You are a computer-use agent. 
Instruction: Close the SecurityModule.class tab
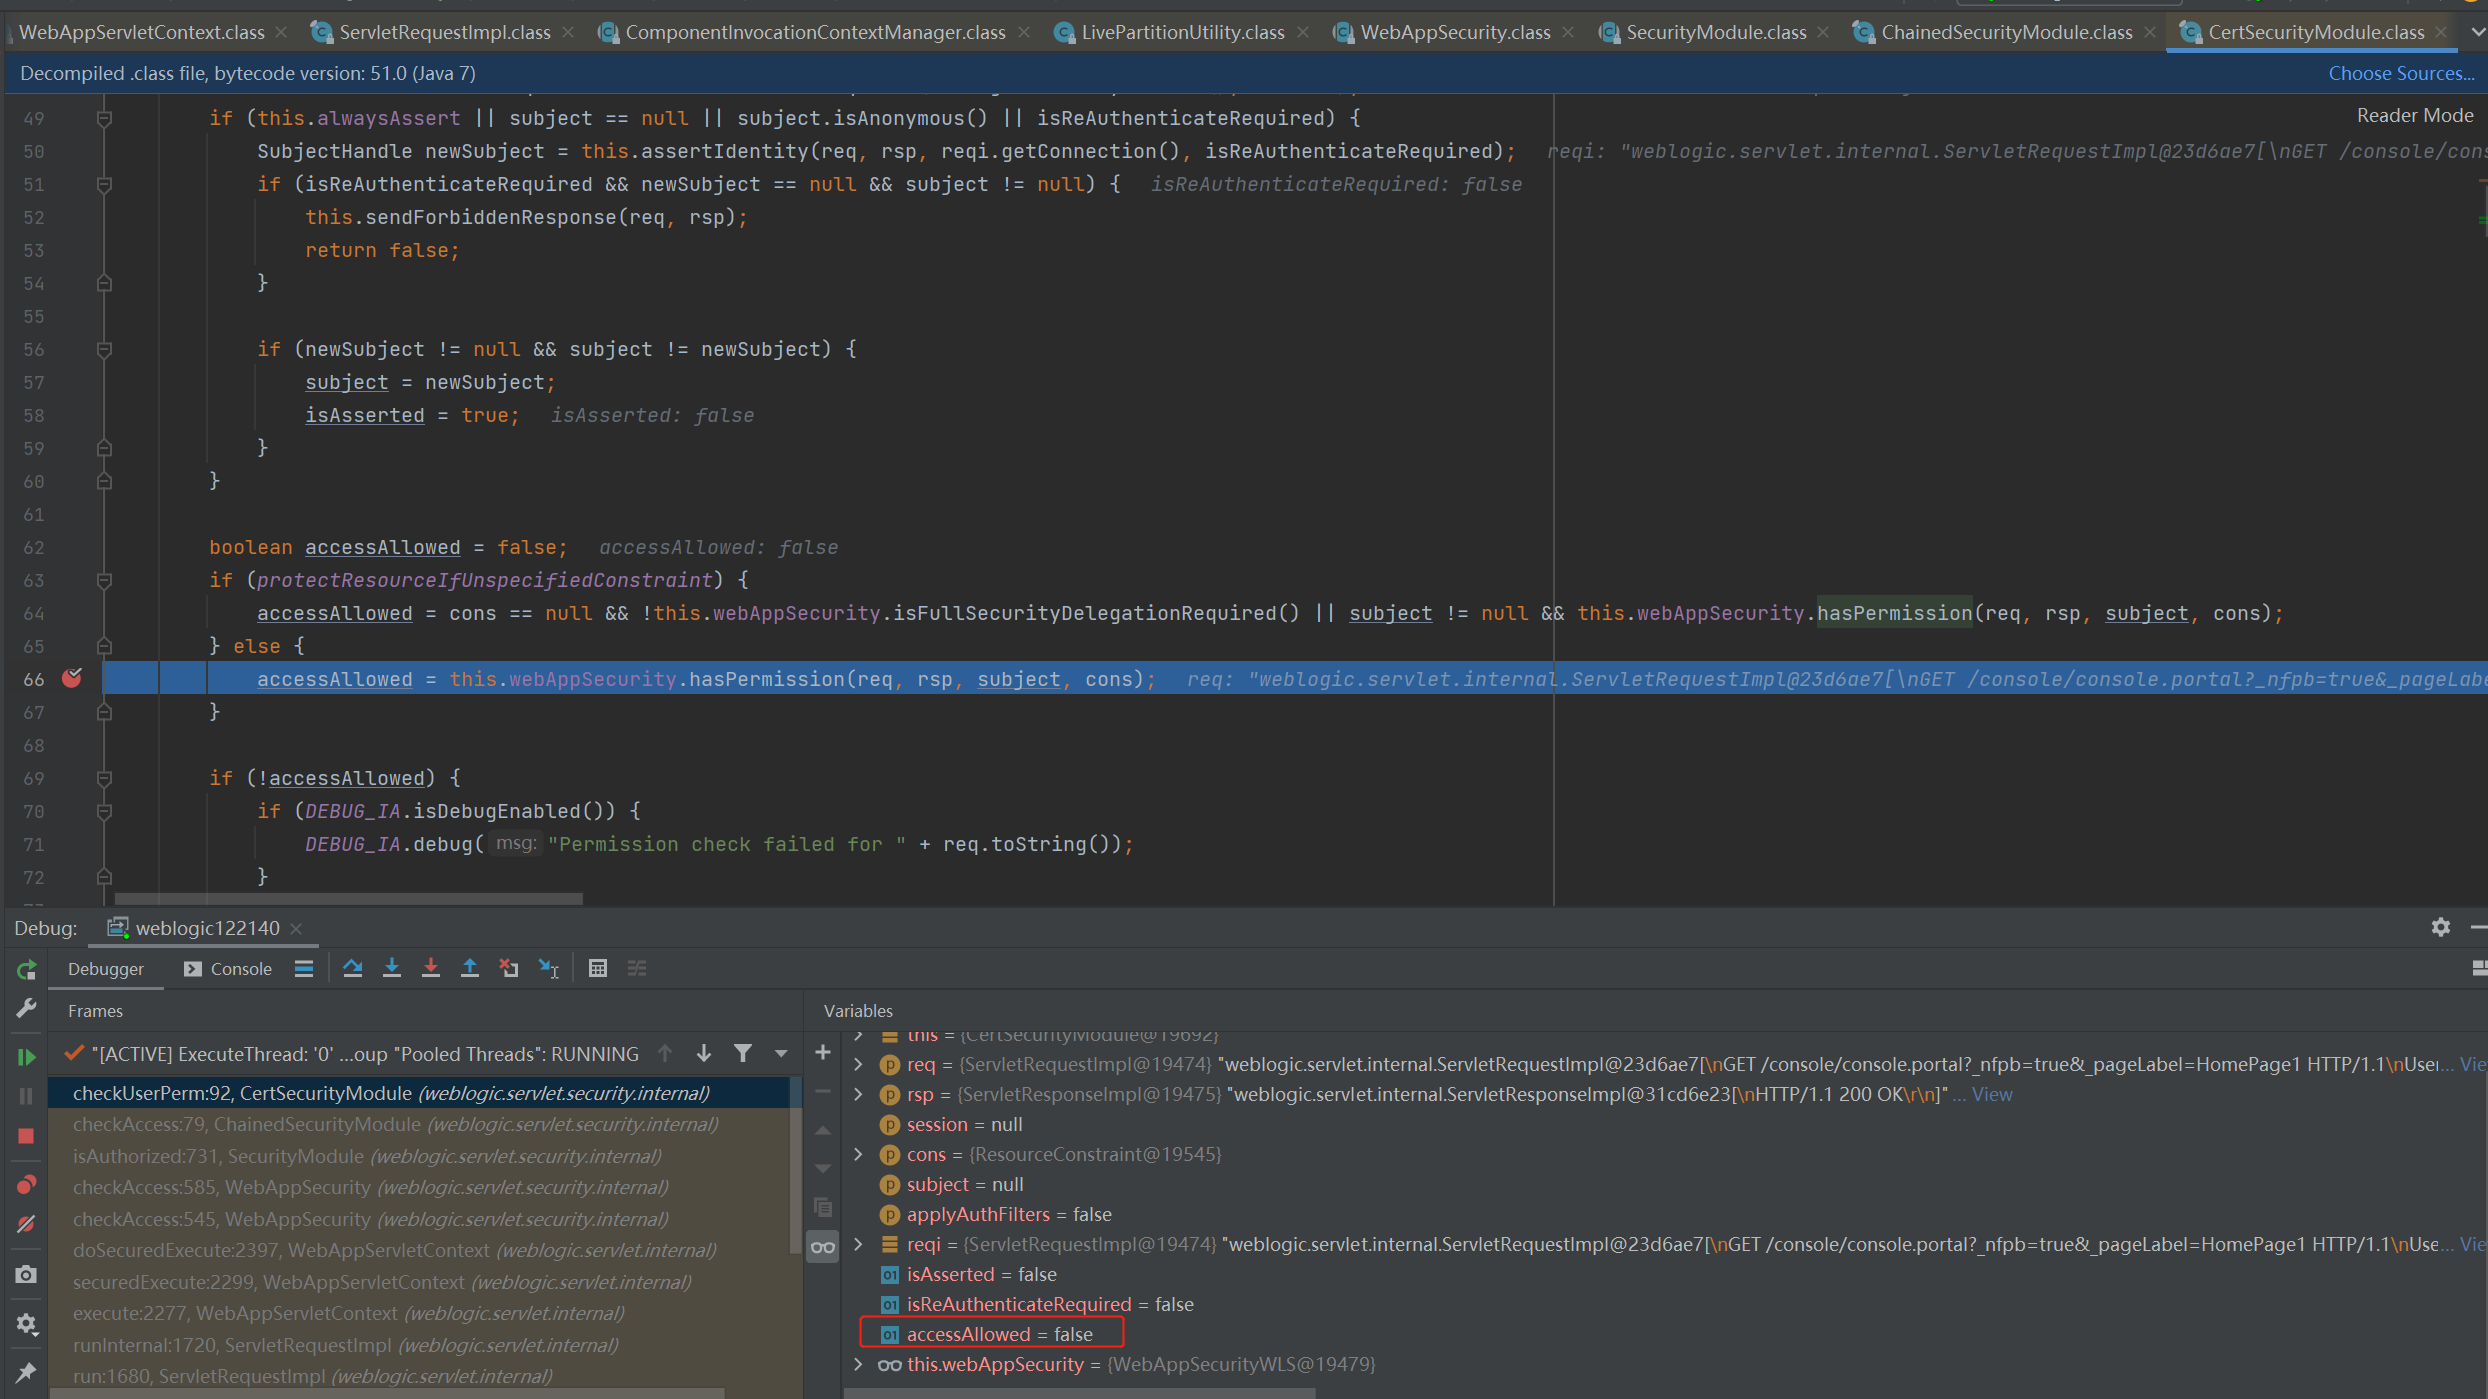point(1823,32)
